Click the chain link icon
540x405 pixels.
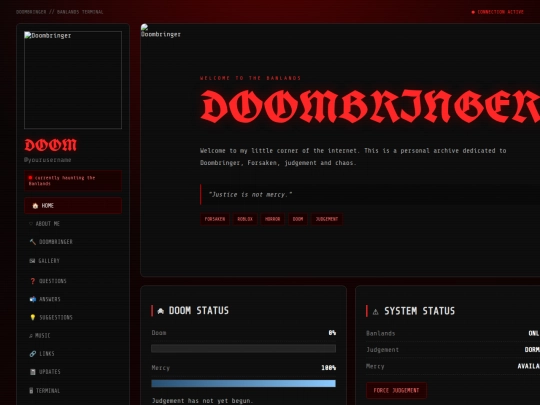[x=33, y=354]
